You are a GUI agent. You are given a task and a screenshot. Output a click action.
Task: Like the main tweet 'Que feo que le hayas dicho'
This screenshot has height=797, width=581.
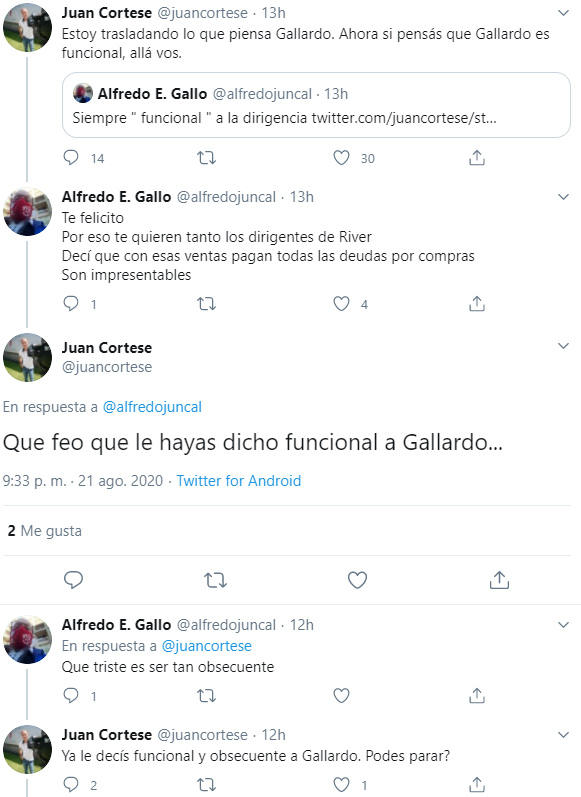point(357,579)
